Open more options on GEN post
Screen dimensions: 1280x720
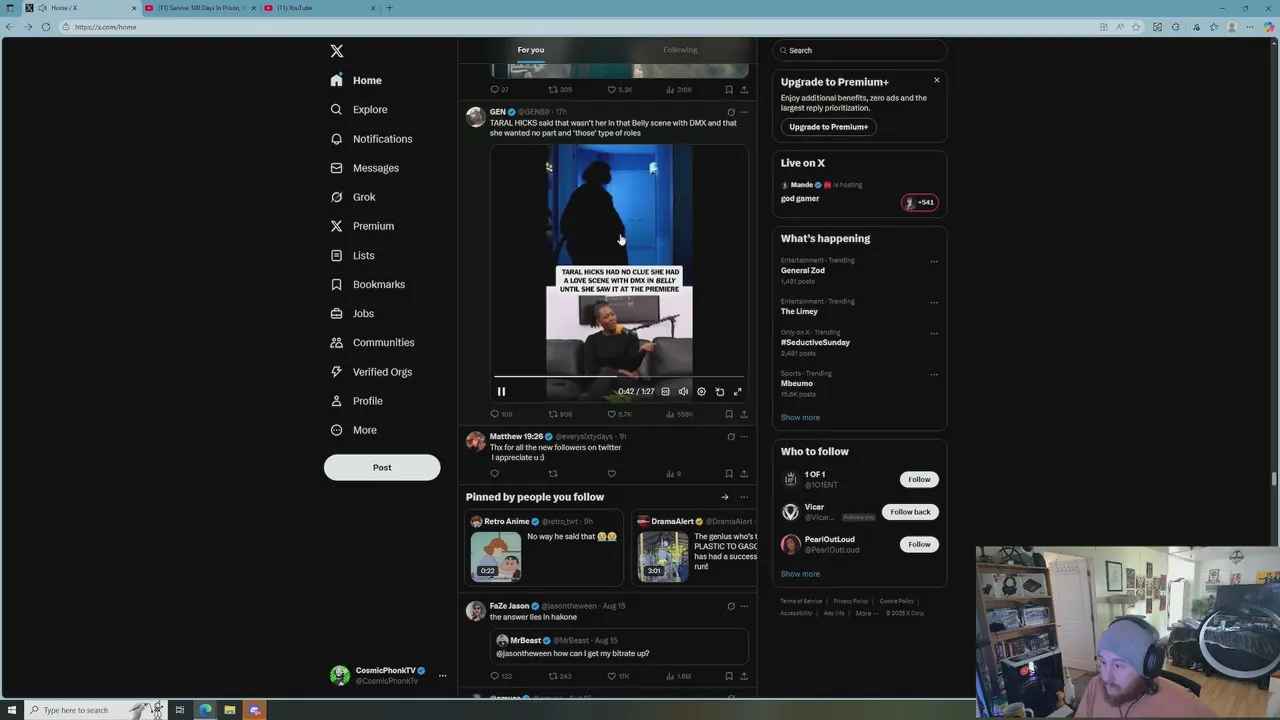[x=744, y=112]
